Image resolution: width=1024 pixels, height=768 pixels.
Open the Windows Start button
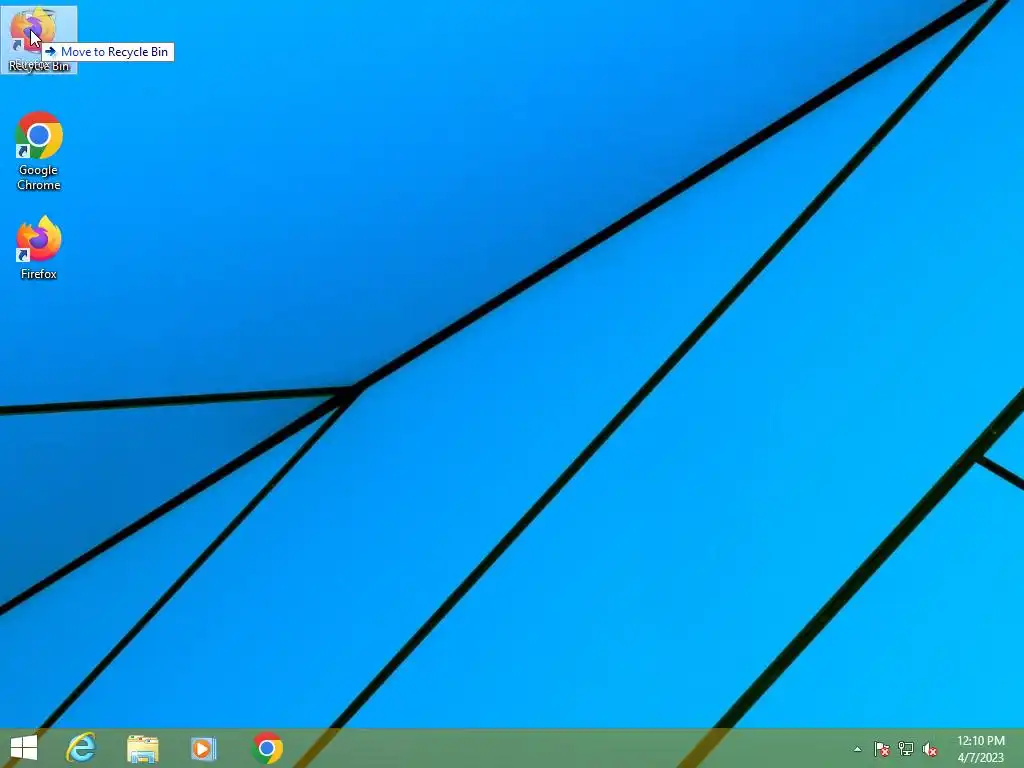[x=24, y=748]
